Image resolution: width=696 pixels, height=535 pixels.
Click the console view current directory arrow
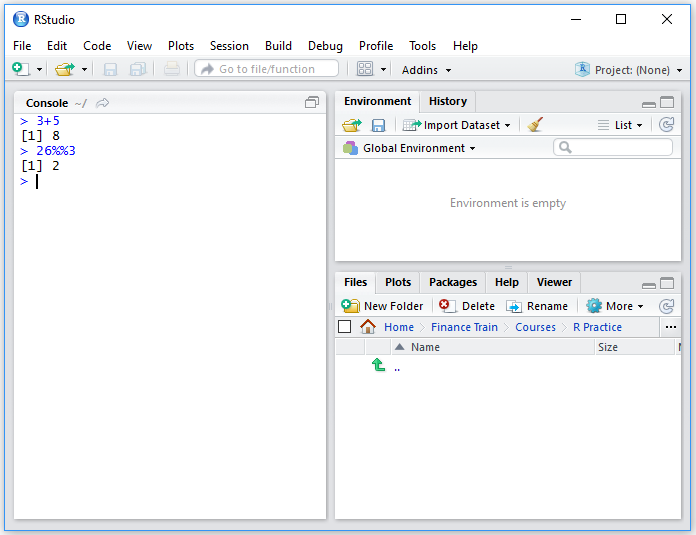(103, 103)
